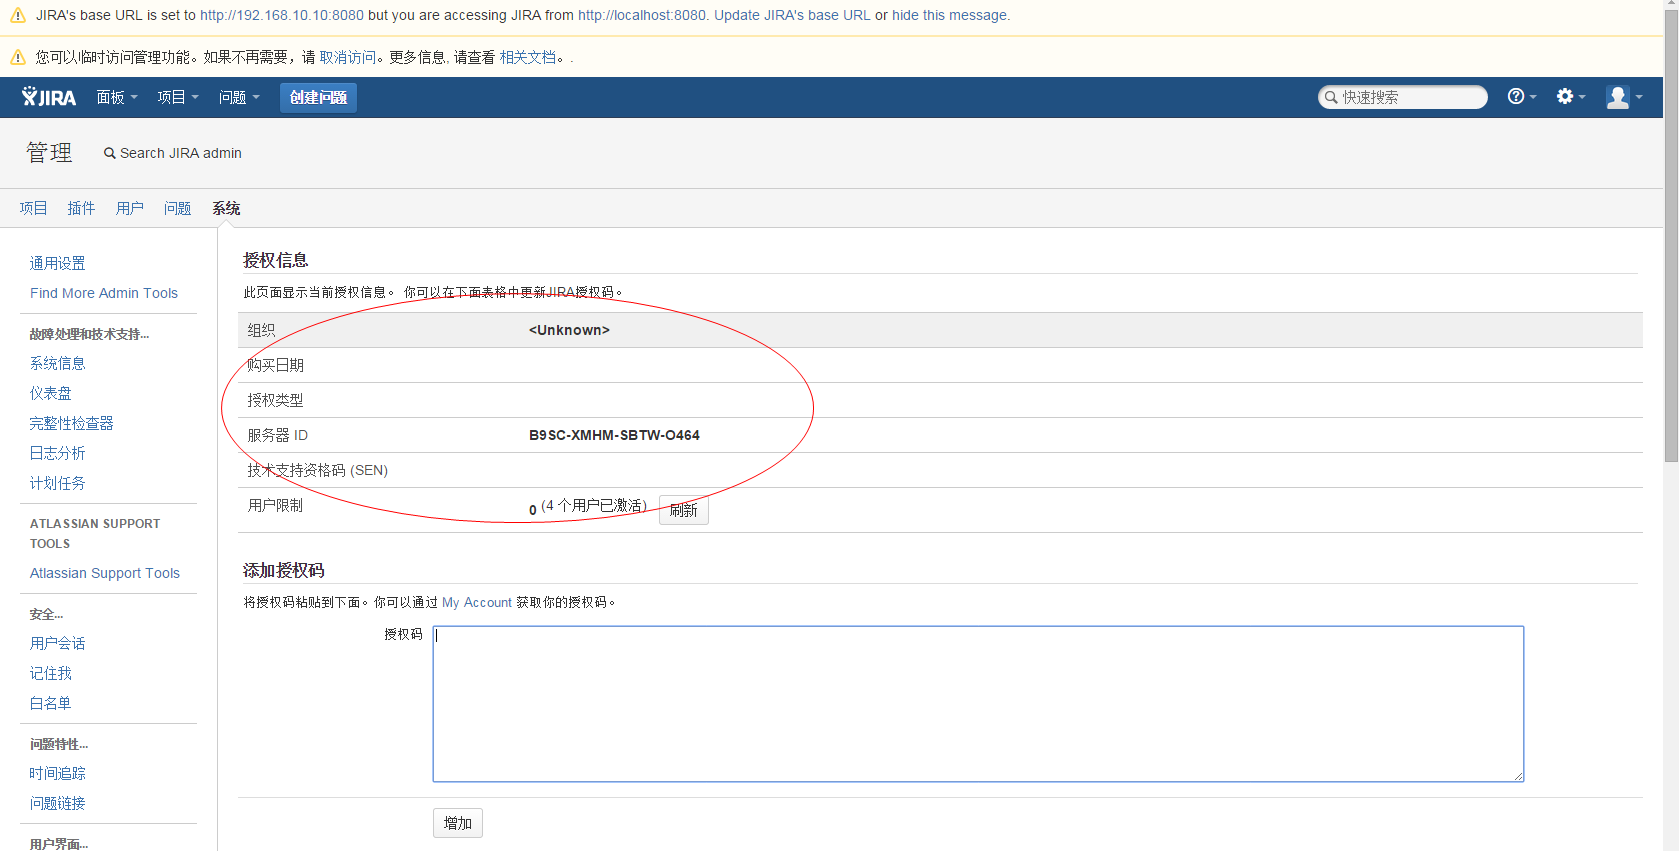Open 问题链接 in the sidebar
1679x851 pixels.
coord(57,803)
